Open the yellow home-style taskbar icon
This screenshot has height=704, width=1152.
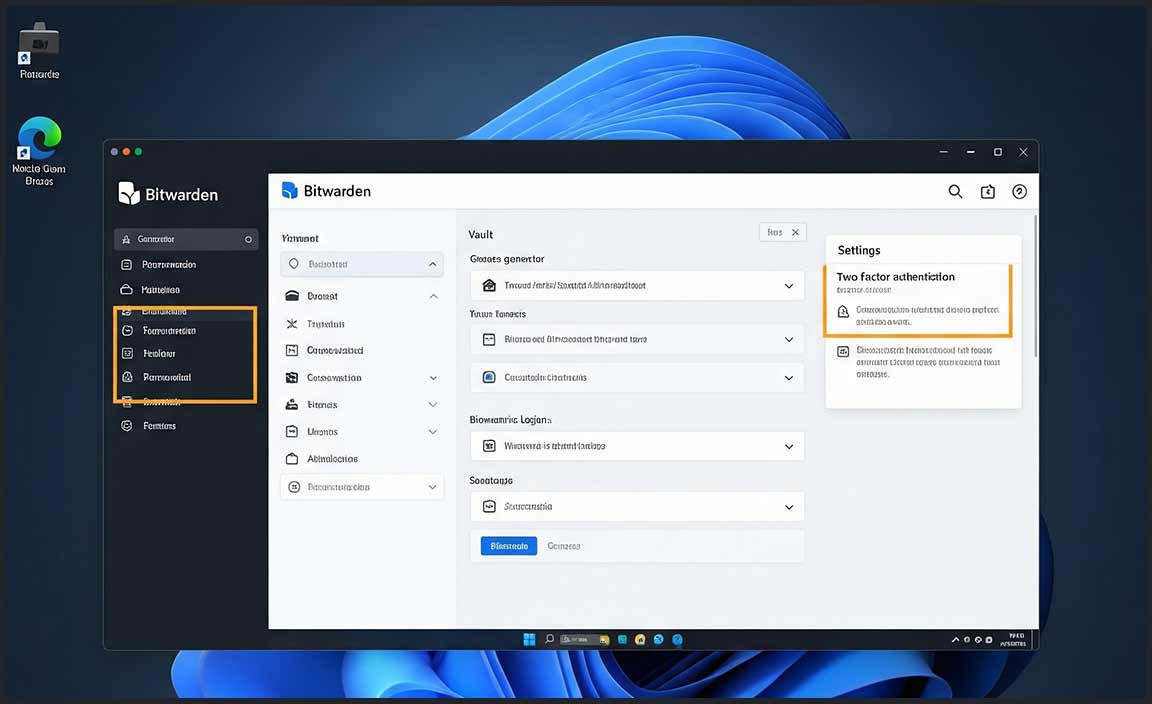[640, 640]
